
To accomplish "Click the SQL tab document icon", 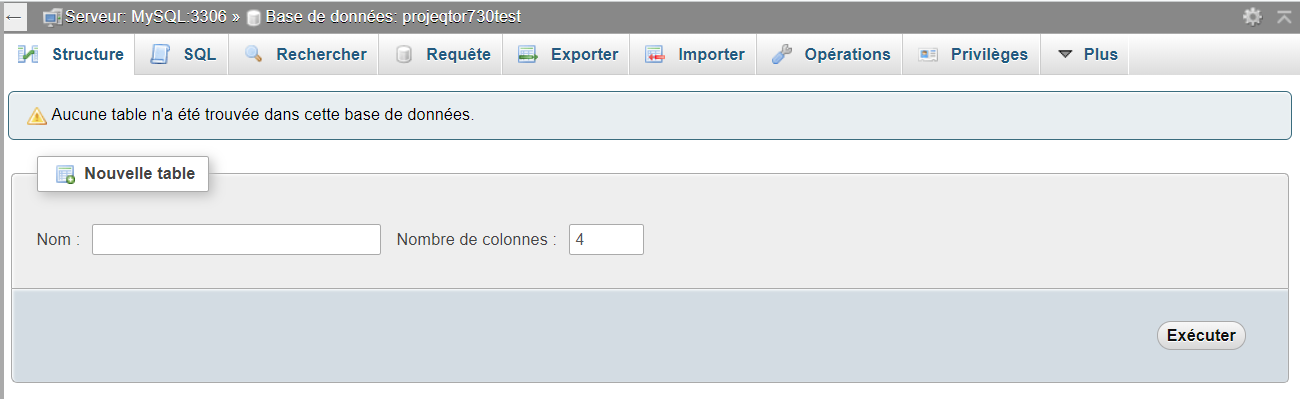I will tap(160, 55).
